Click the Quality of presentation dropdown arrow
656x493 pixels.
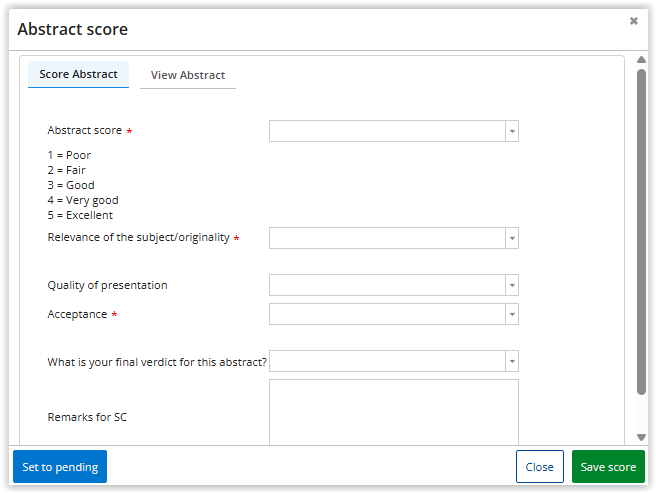[511, 285]
